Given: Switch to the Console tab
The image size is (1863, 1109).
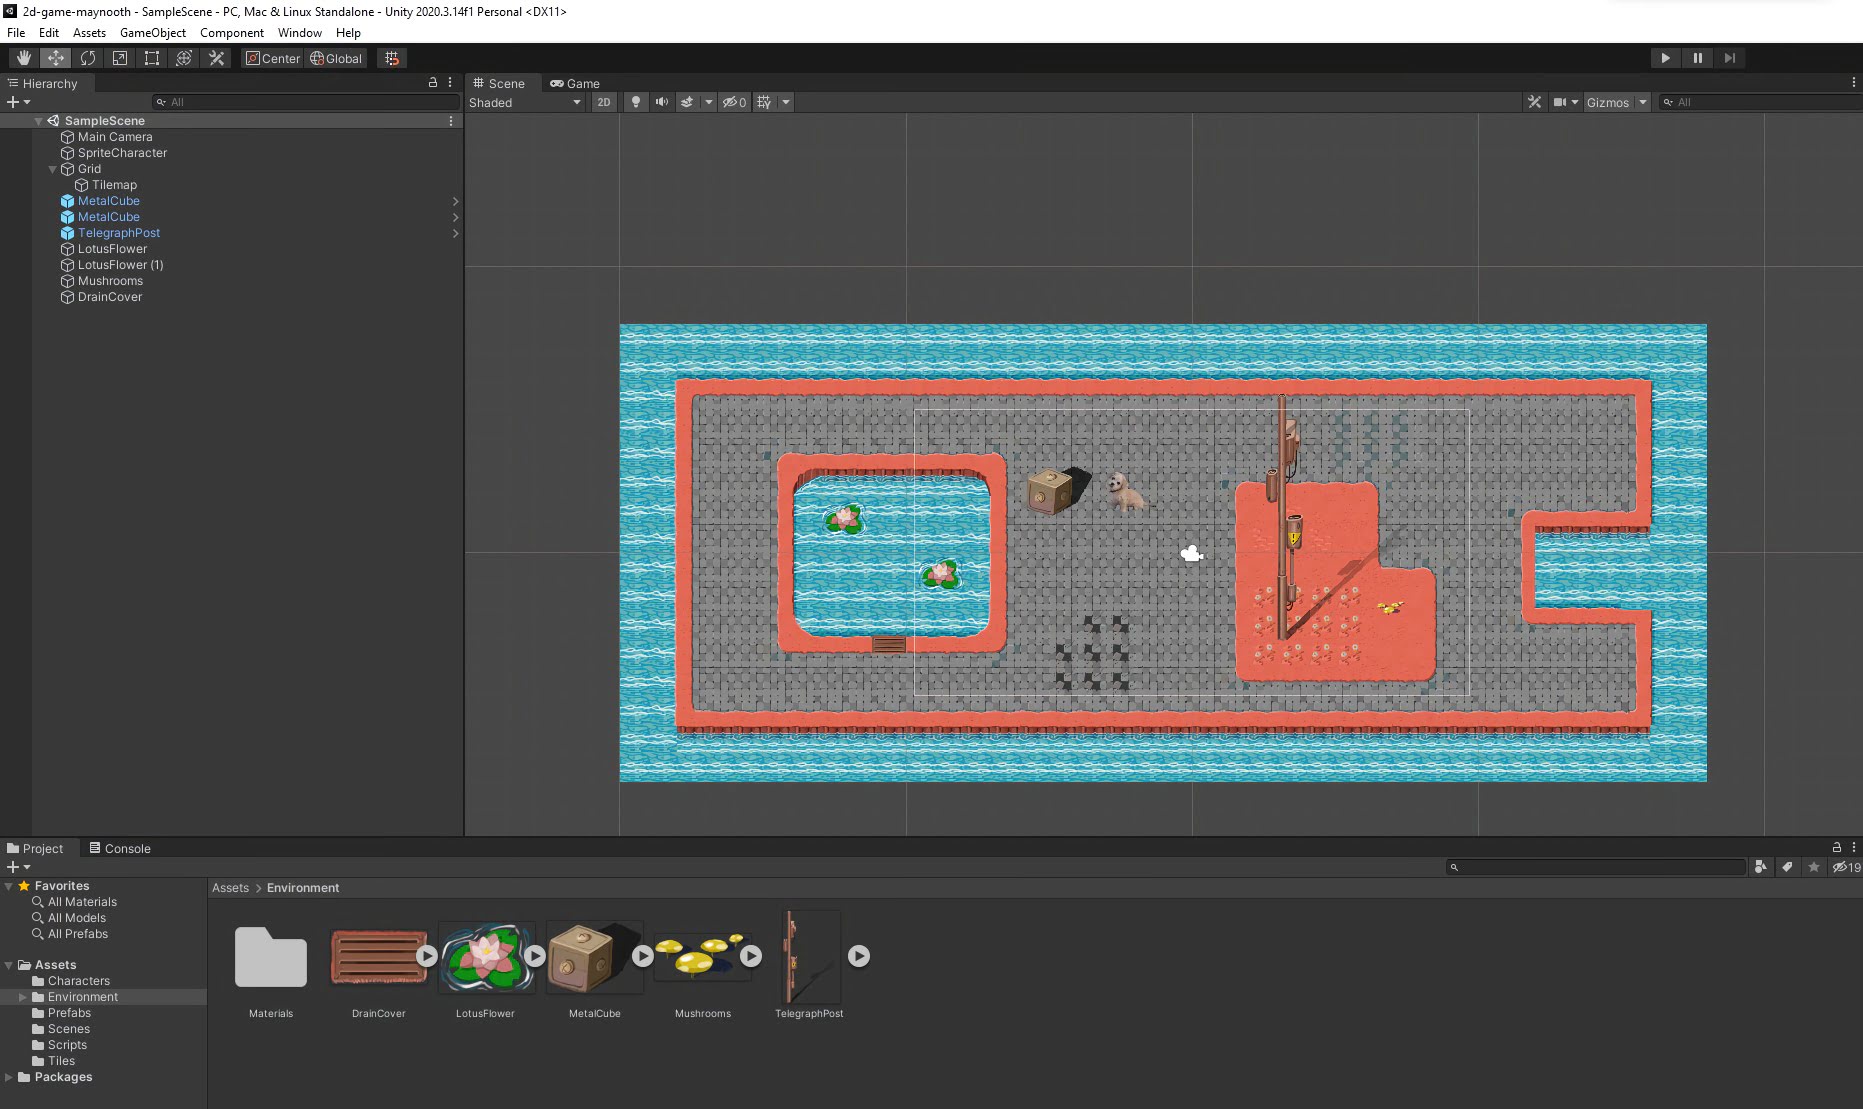Looking at the screenshot, I should pyautogui.click(x=119, y=848).
